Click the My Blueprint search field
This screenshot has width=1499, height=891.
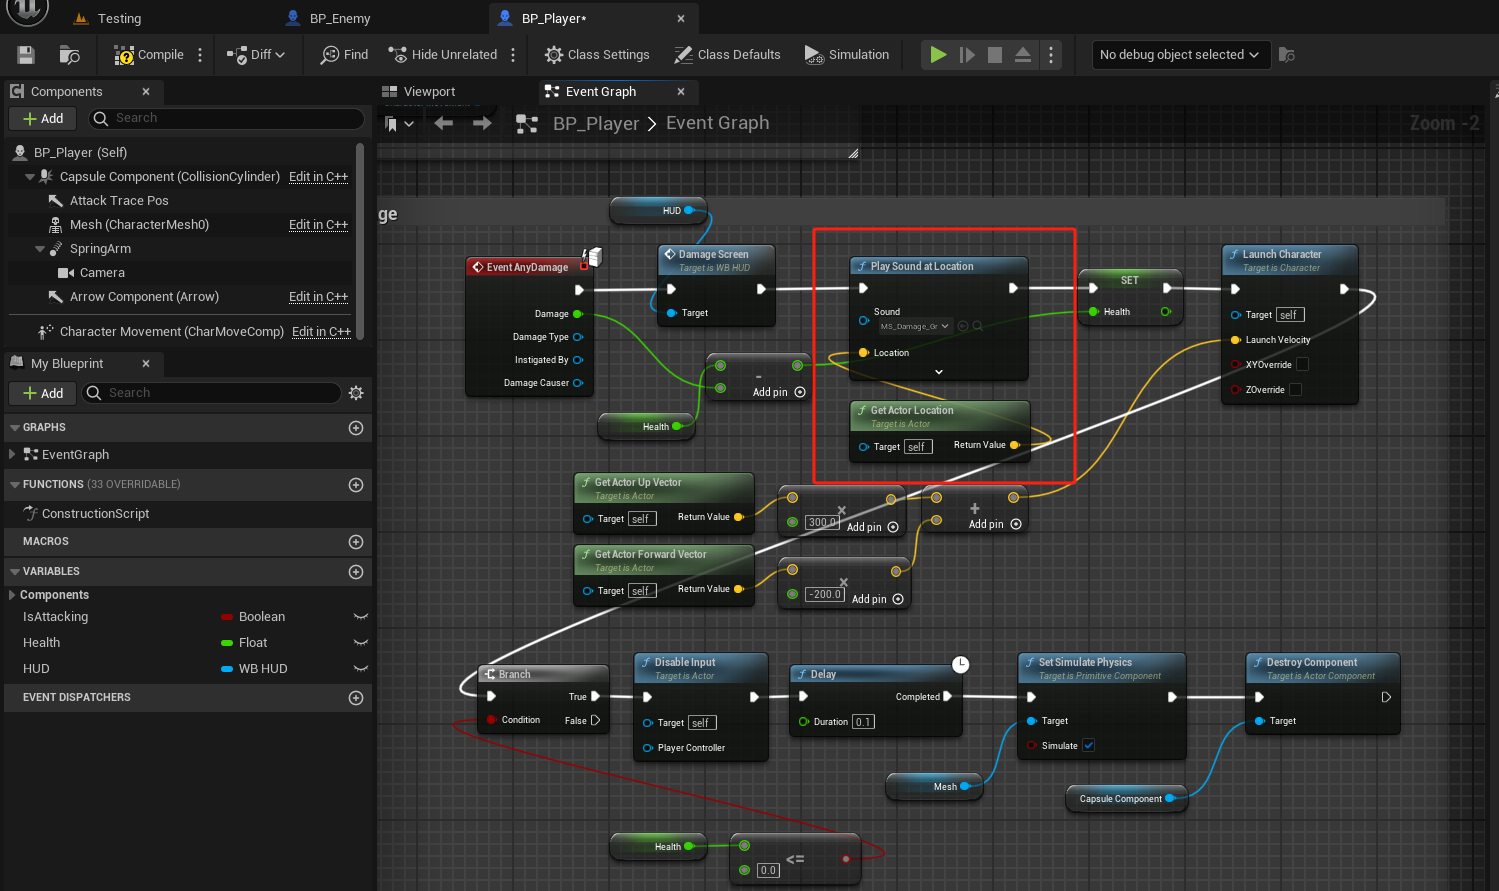coord(211,393)
